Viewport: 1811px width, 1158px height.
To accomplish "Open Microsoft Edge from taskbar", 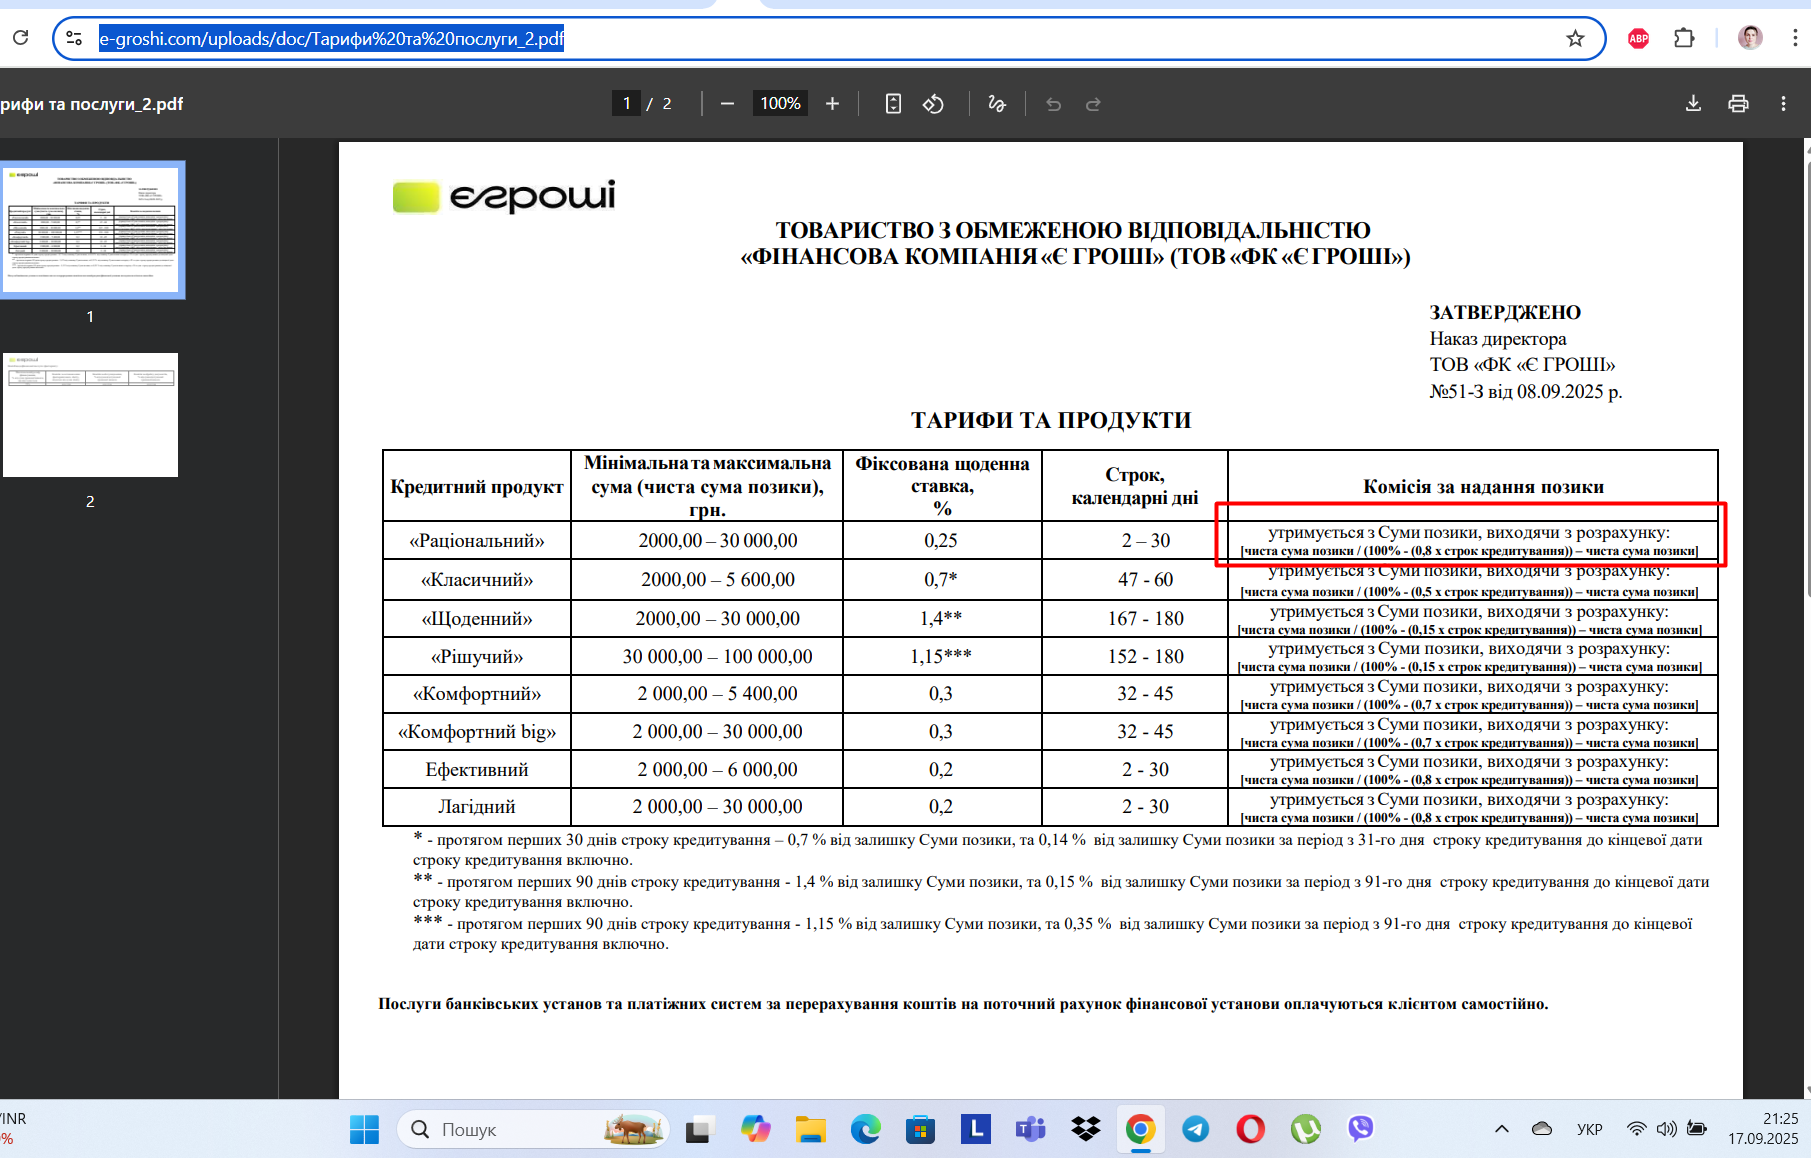I will point(865,1129).
